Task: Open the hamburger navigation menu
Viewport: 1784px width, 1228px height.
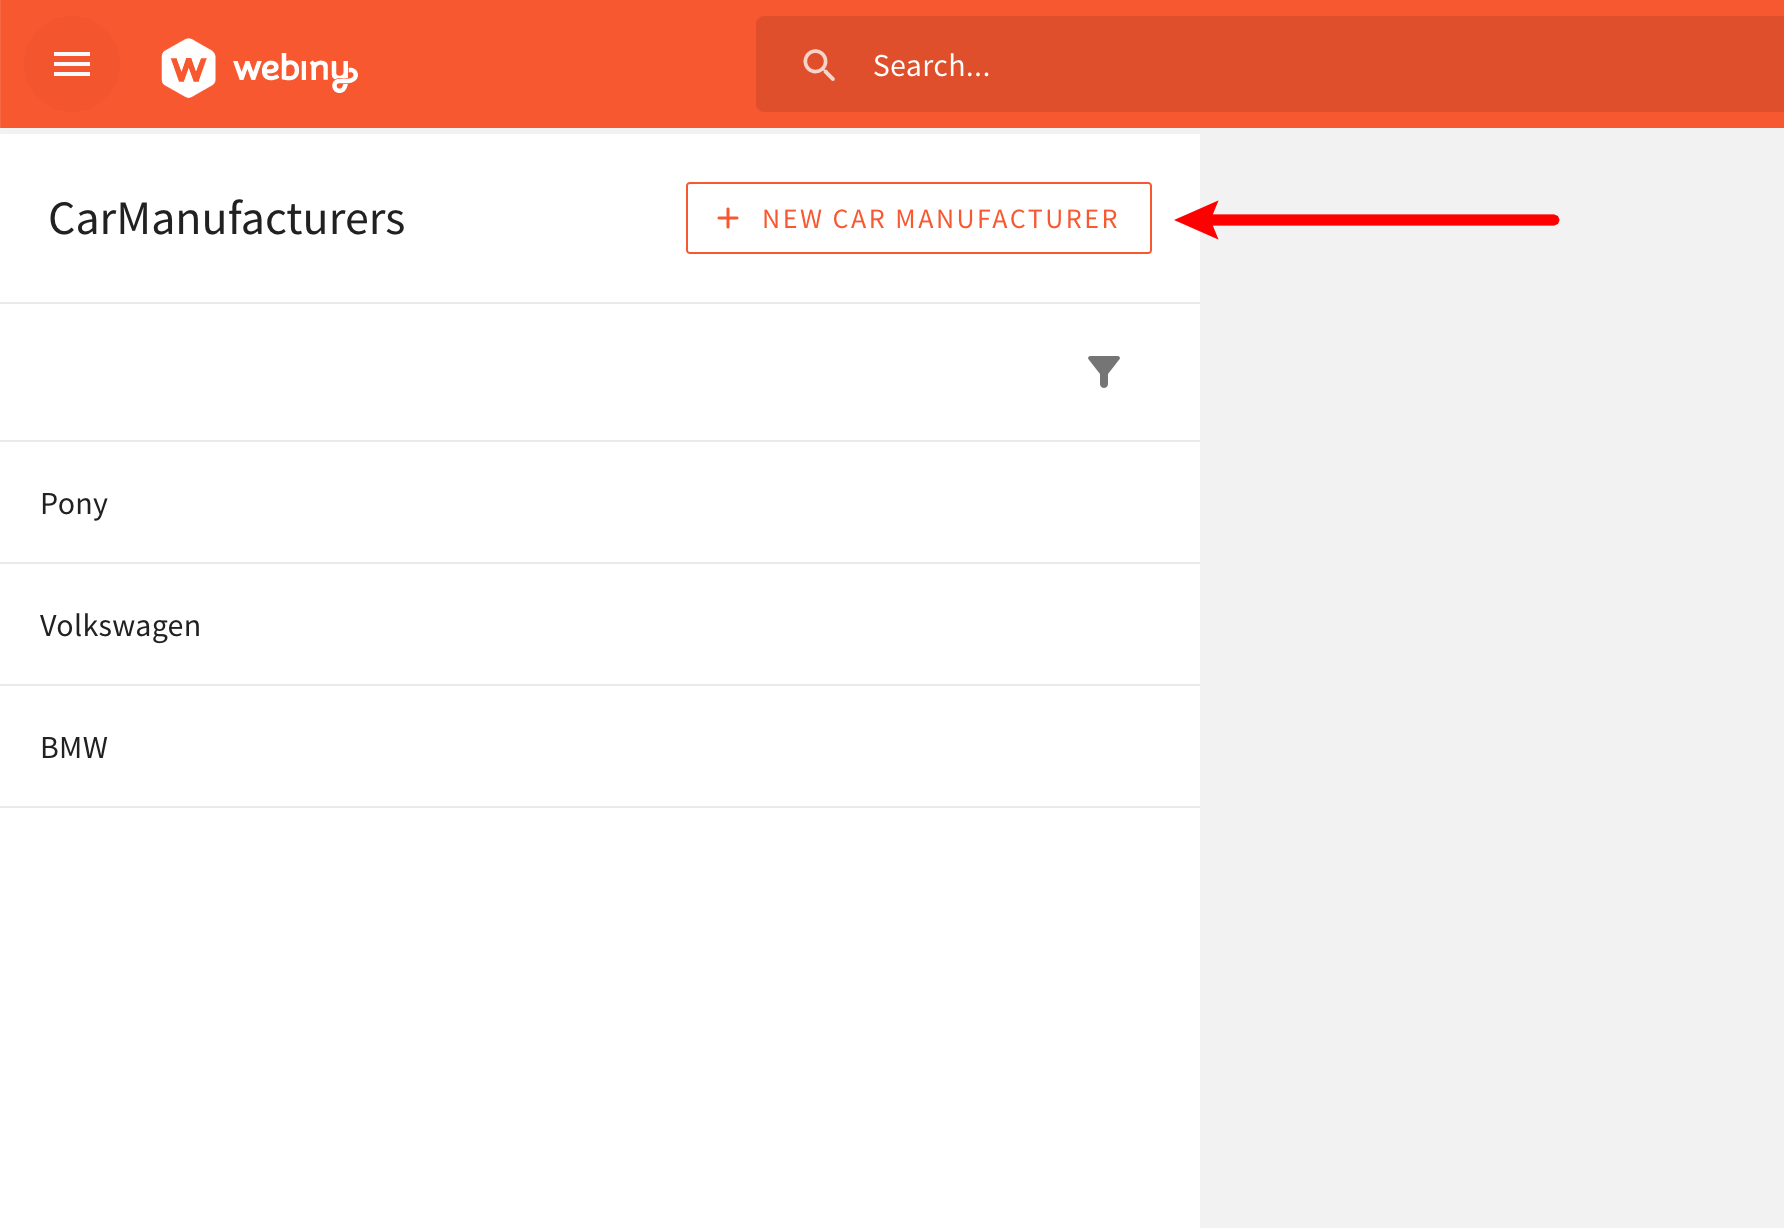Action: (72, 65)
